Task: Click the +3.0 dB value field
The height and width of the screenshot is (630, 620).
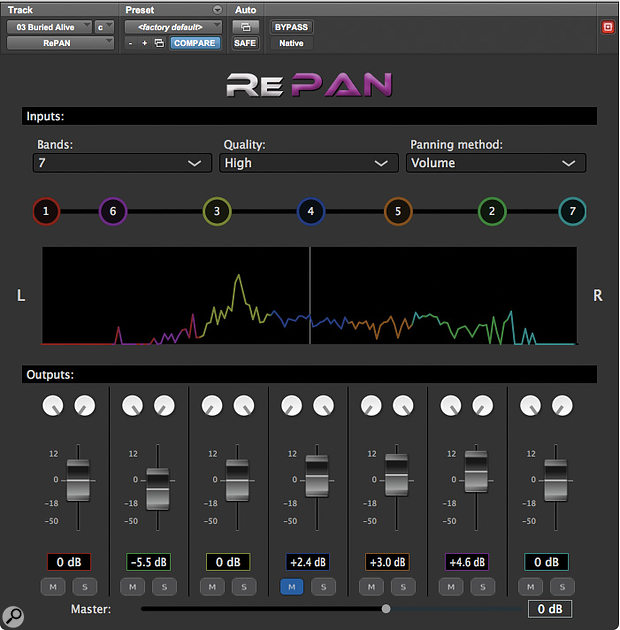Action: click(x=387, y=562)
